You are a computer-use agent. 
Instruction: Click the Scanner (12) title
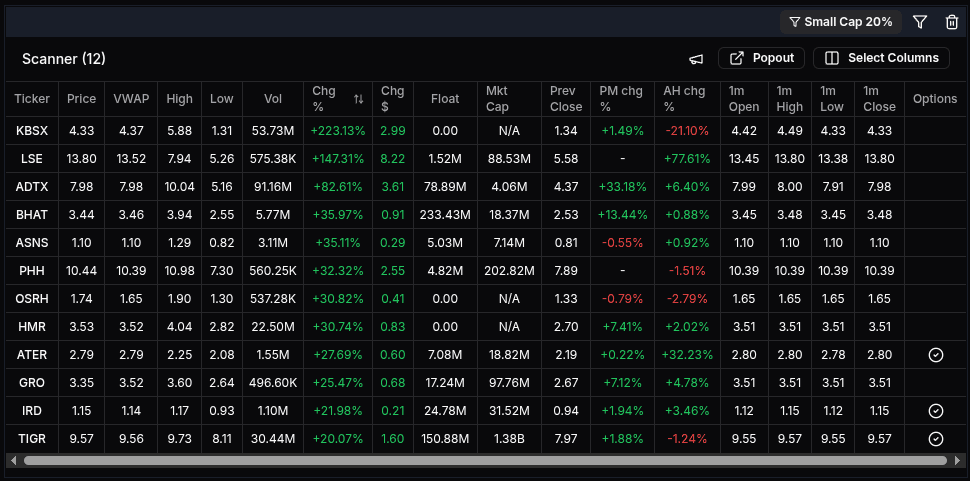tap(64, 59)
